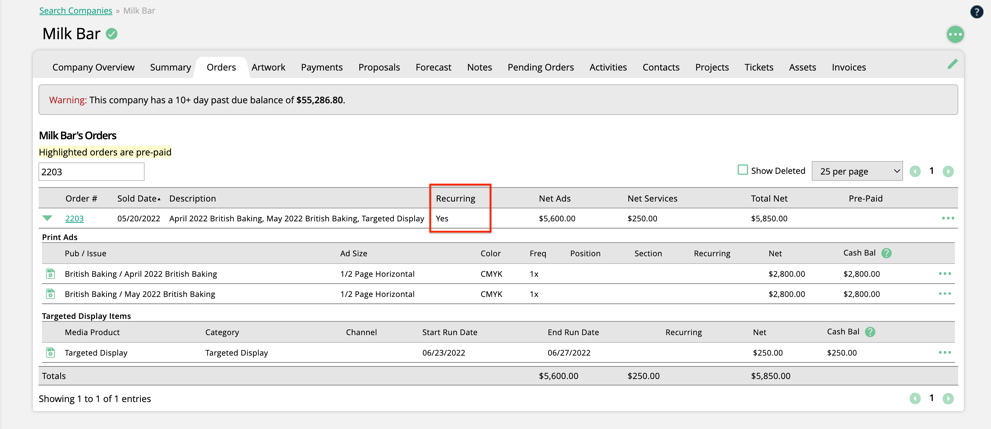
Task: Open document icon for Targeted Display row
Action: [x=50, y=353]
